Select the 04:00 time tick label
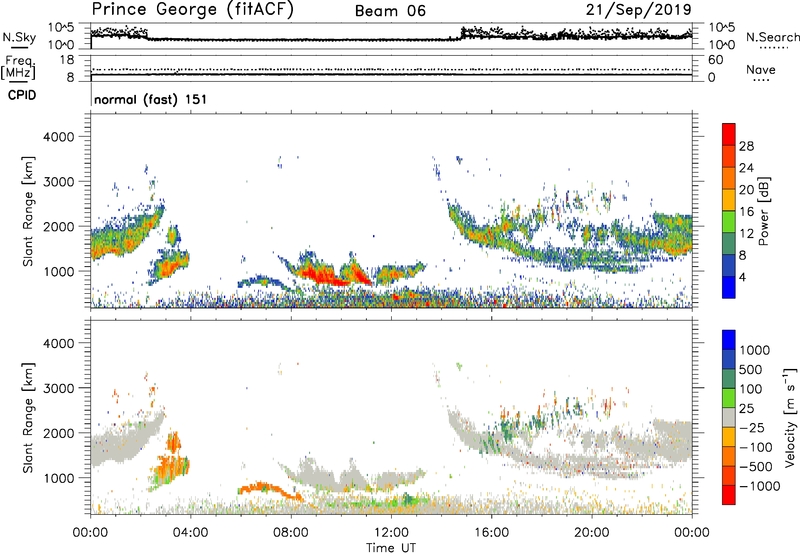800x554 pixels. 190,533
